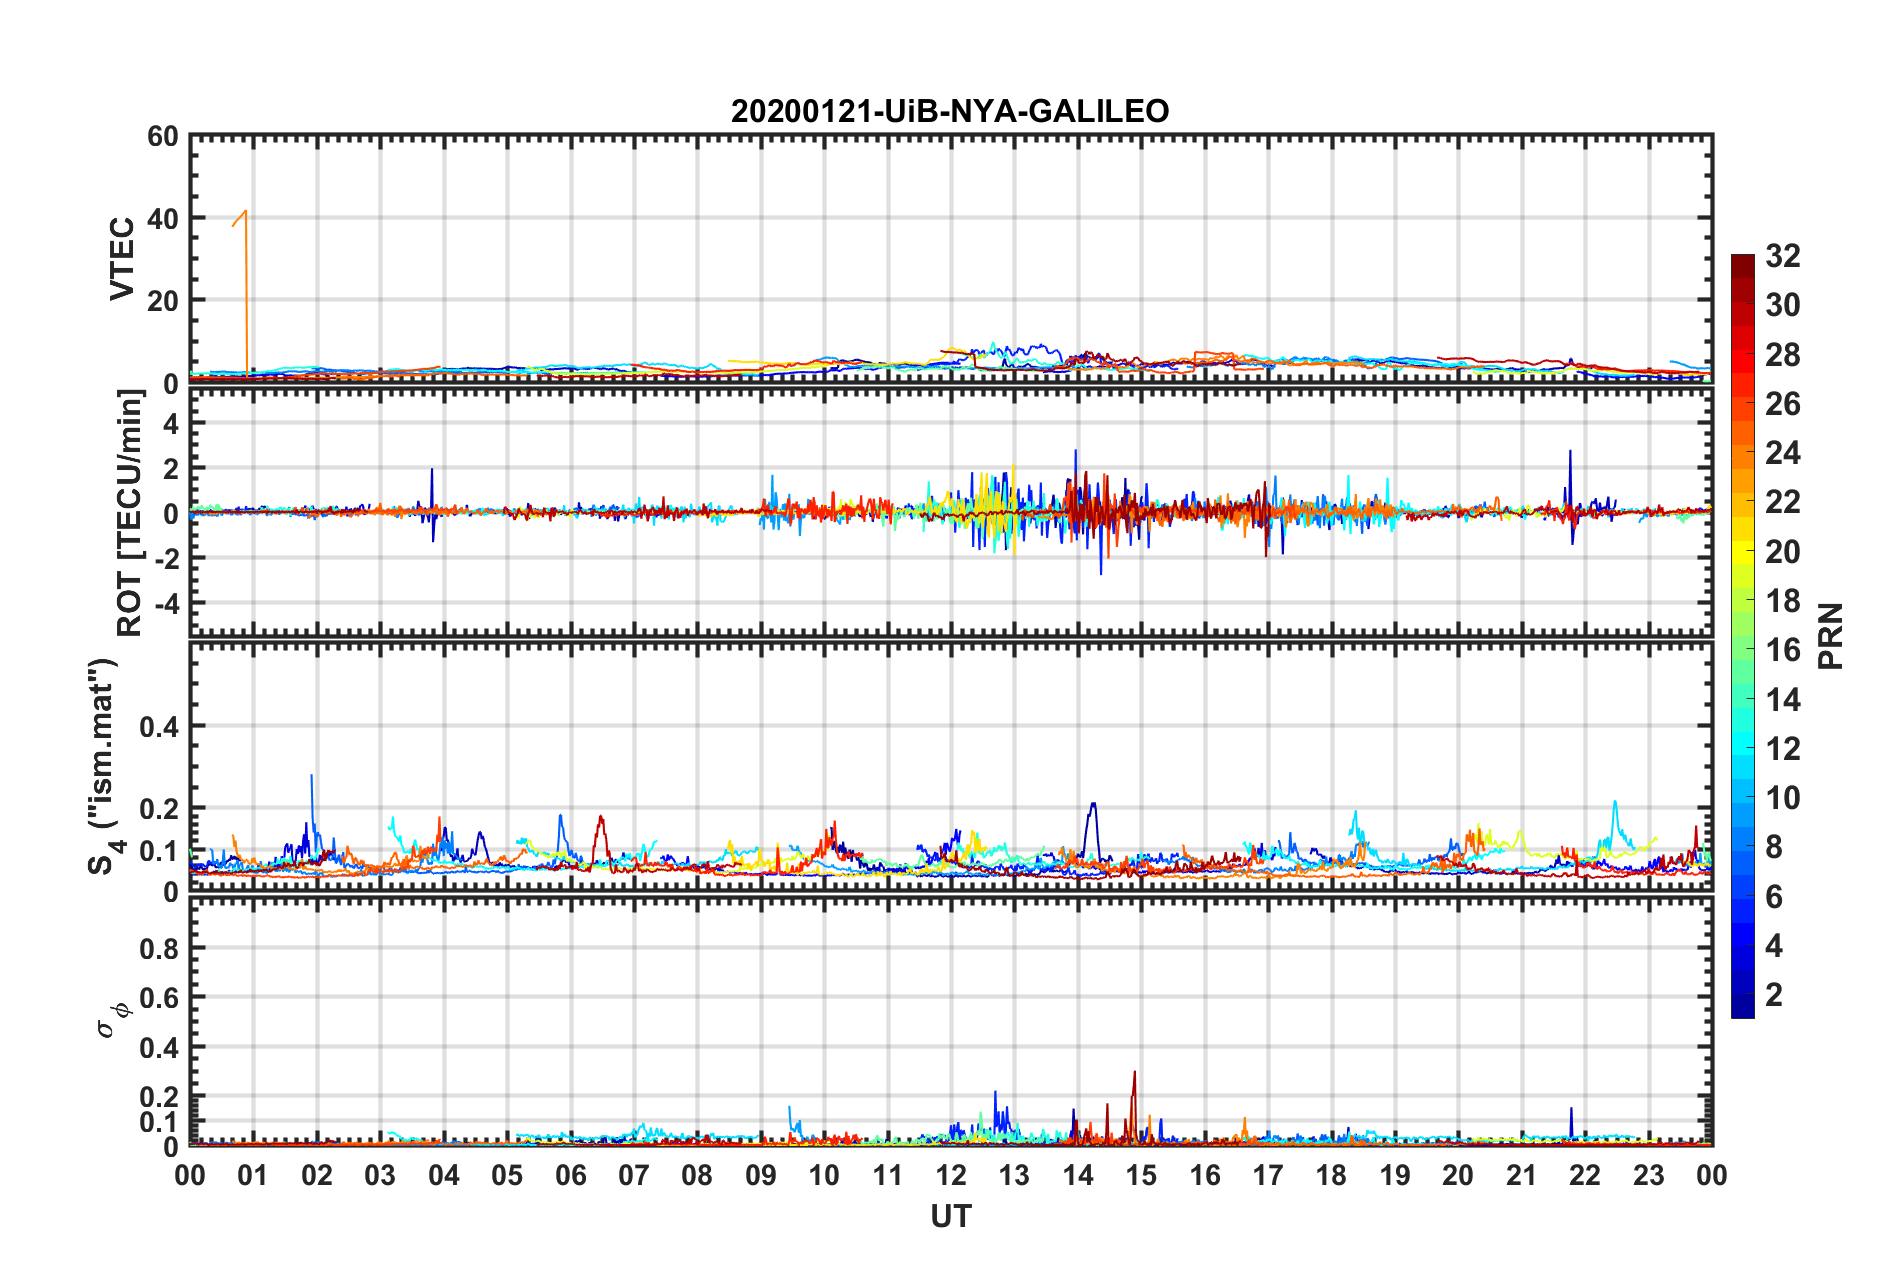Select the UT x-axis label

[x=951, y=1216]
